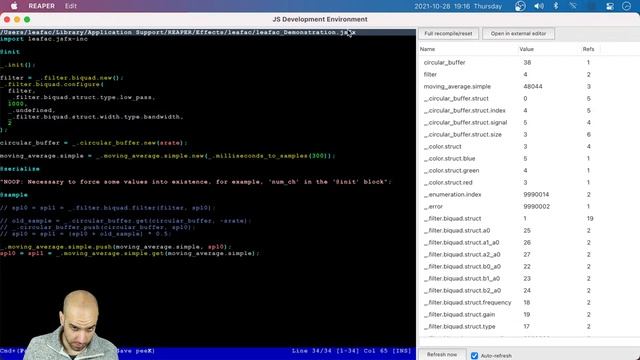Click the round clock-like icon at the menu bar end

pyautogui.click(x=627, y=6)
